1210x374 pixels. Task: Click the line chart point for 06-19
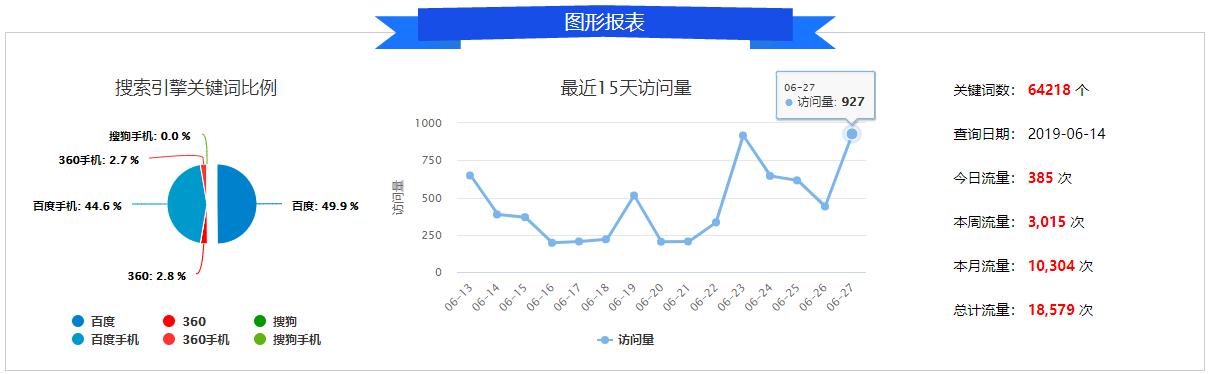click(634, 196)
